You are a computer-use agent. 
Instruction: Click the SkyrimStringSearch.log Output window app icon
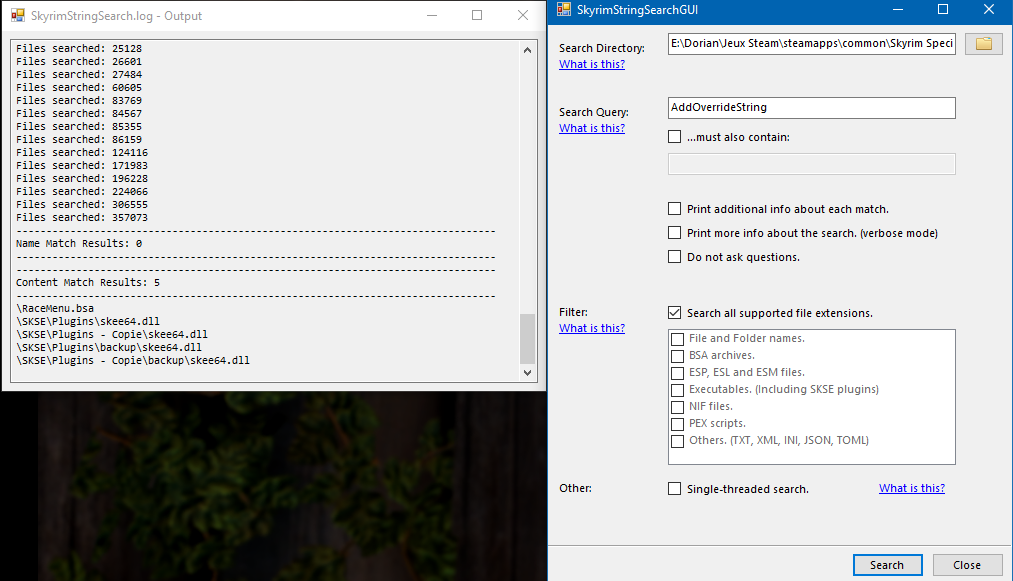[x=17, y=16]
